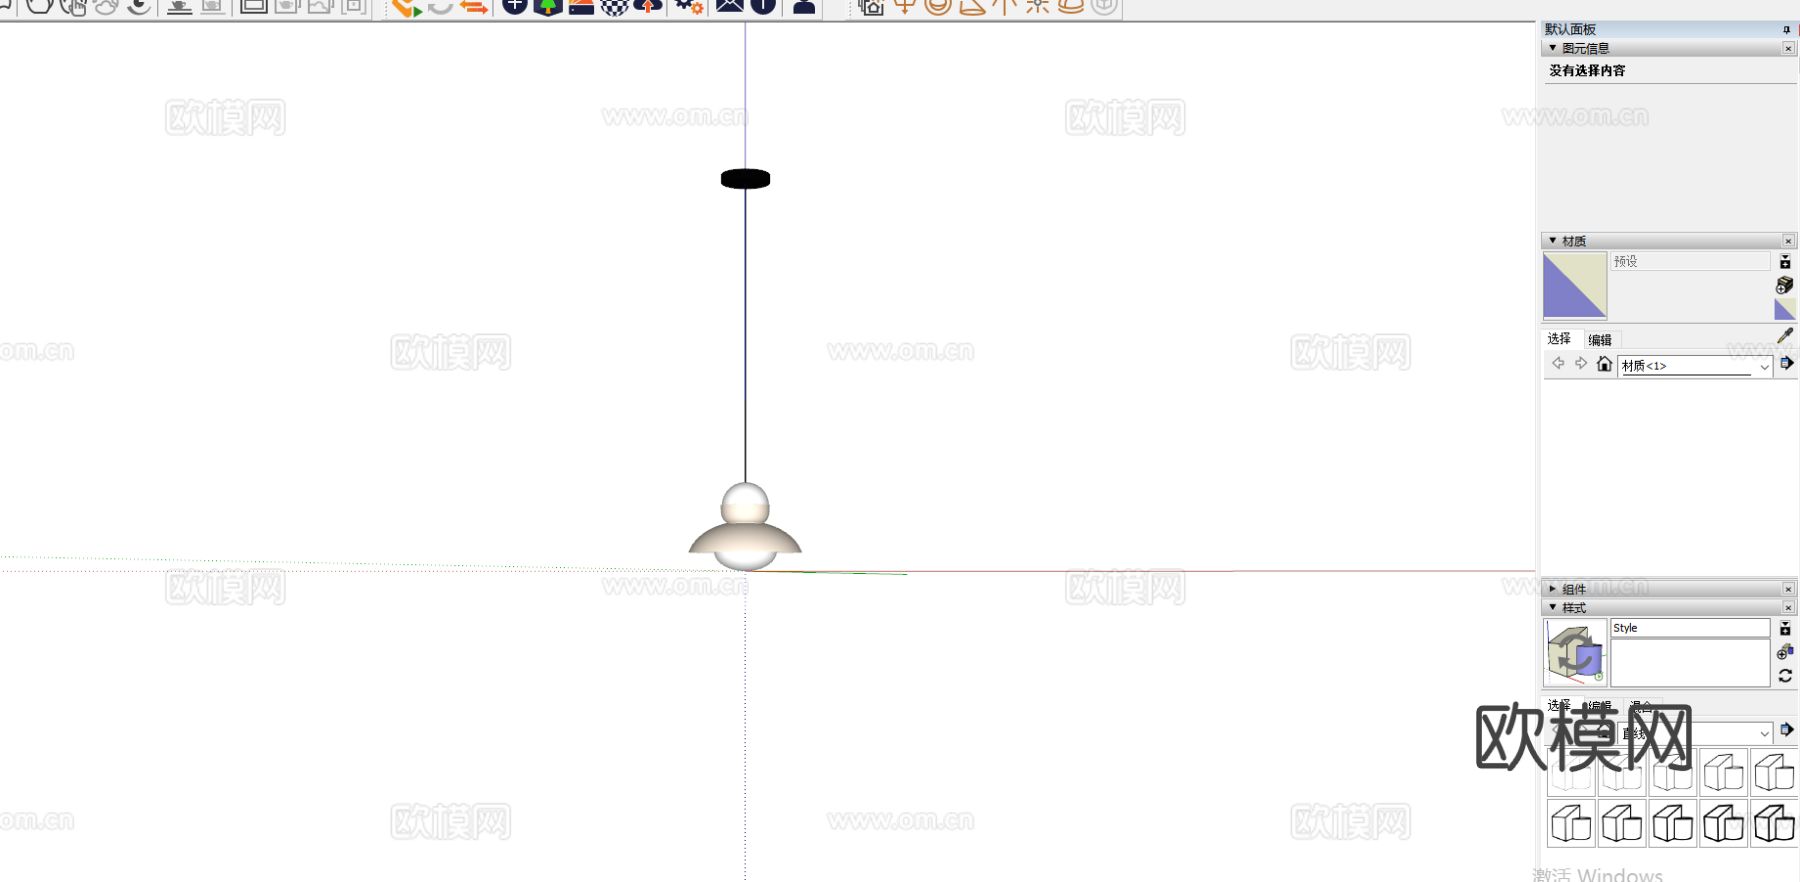The image size is (1800, 882).
Task: Select fourth style thumbnail in top row
Action: click(x=1723, y=772)
